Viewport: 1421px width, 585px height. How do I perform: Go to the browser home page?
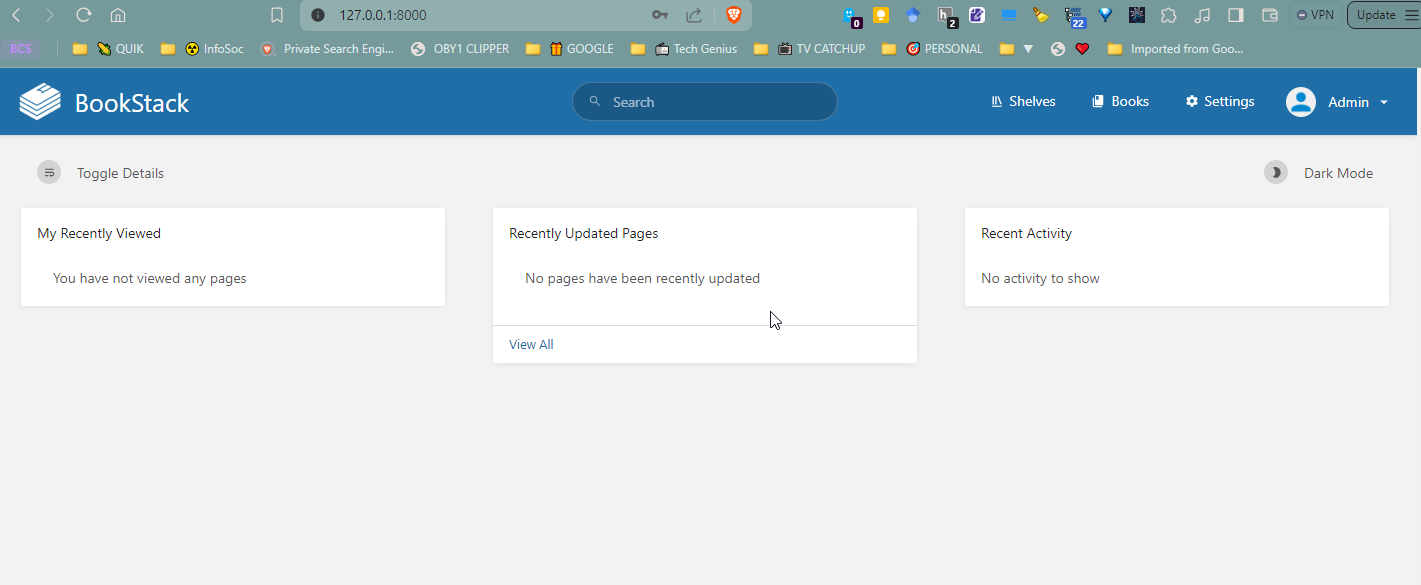pos(118,15)
